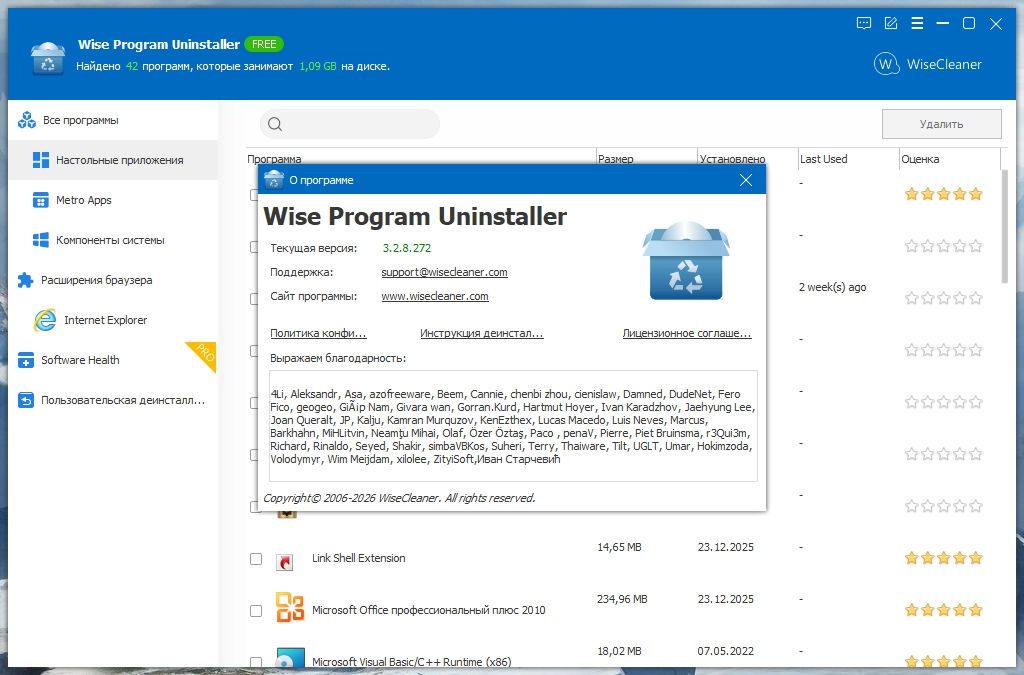Click the 234,96 MB size cell
1024x675 pixels.
(x=622, y=599)
